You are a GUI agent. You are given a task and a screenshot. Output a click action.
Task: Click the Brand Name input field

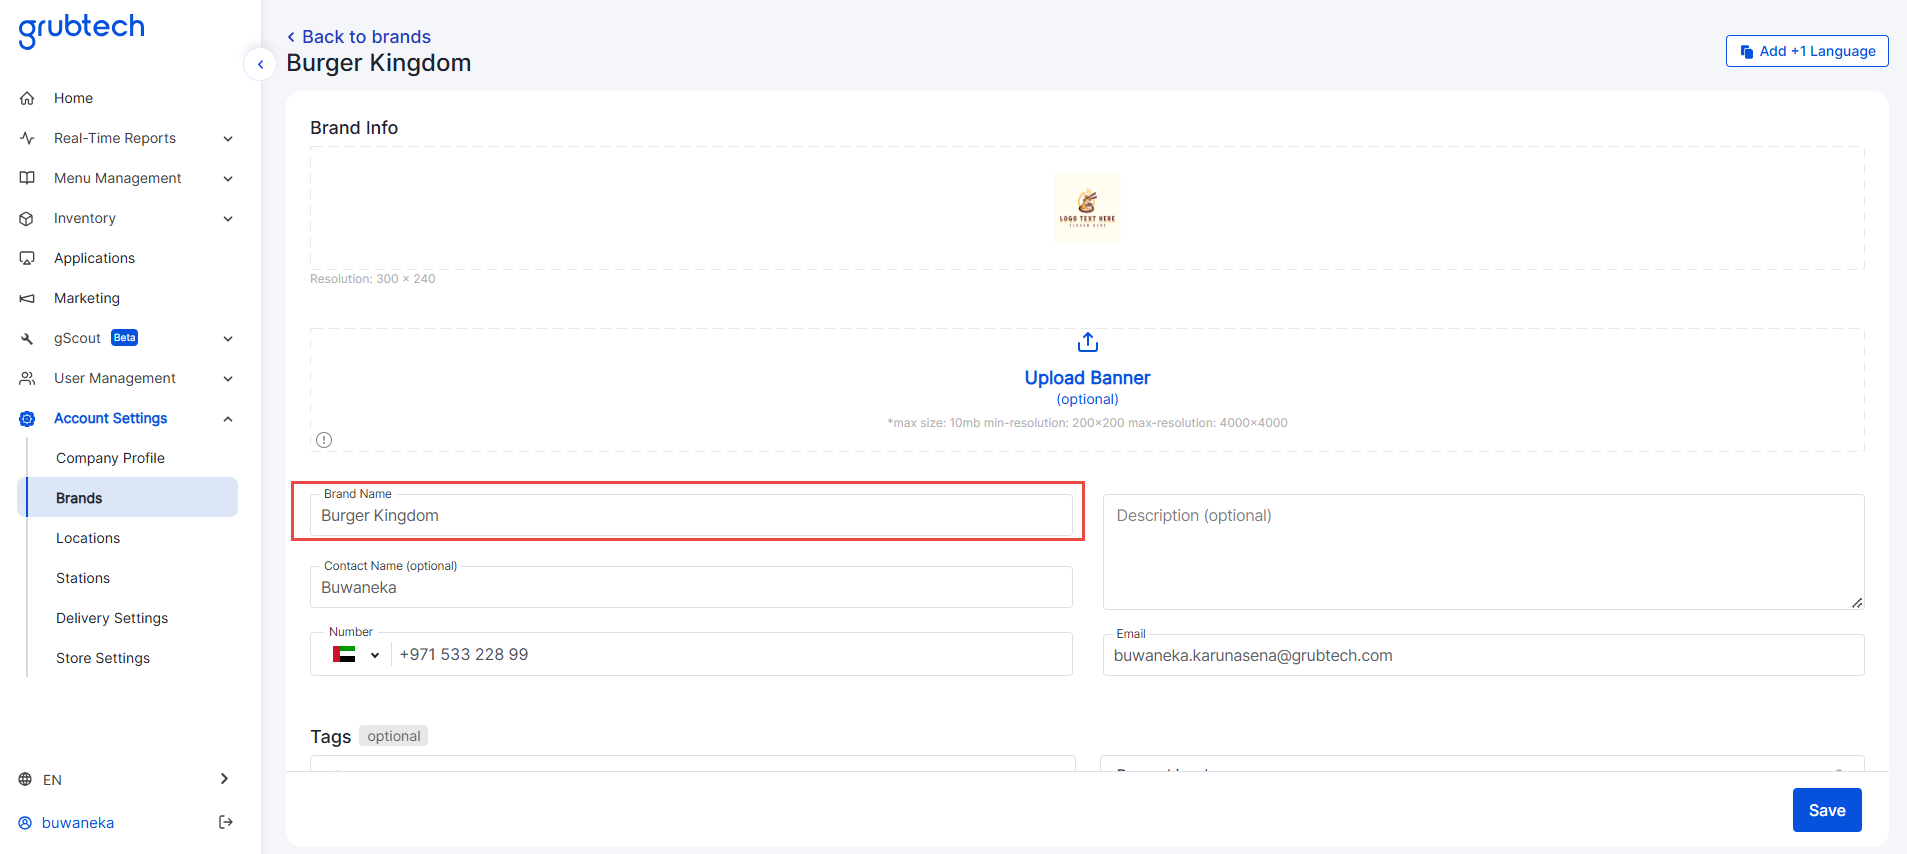coord(691,515)
